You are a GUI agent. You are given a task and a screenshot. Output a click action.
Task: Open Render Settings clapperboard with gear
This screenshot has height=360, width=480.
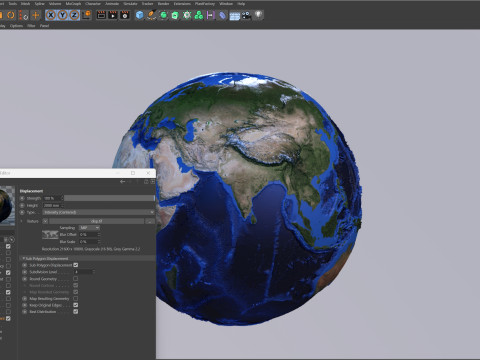pos(125,15)
